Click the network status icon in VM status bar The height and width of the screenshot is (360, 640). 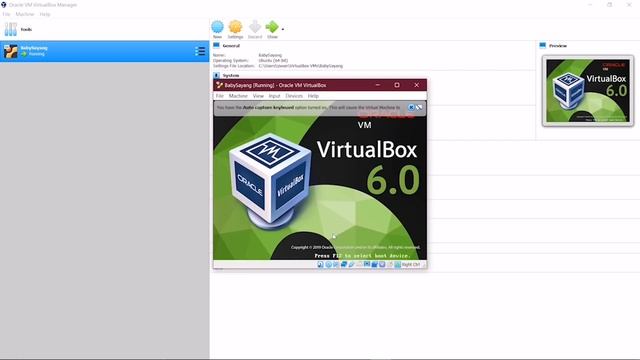344,264
